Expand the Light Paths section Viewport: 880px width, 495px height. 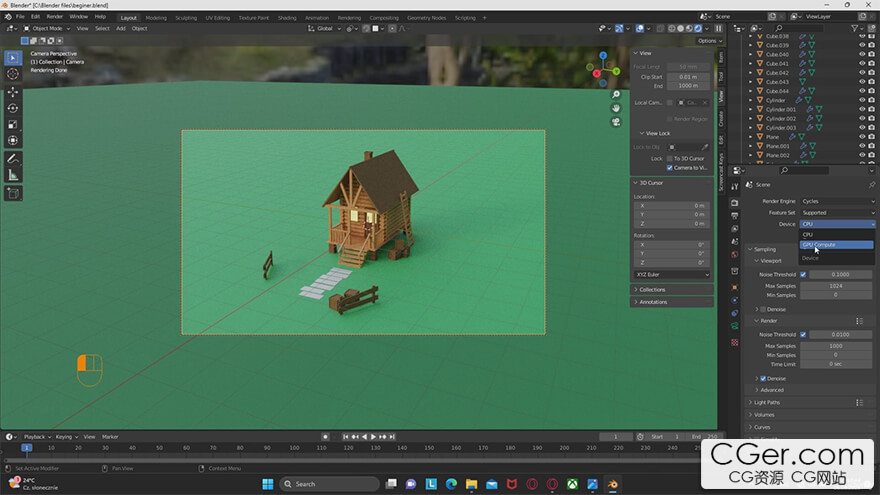(767, 402)
